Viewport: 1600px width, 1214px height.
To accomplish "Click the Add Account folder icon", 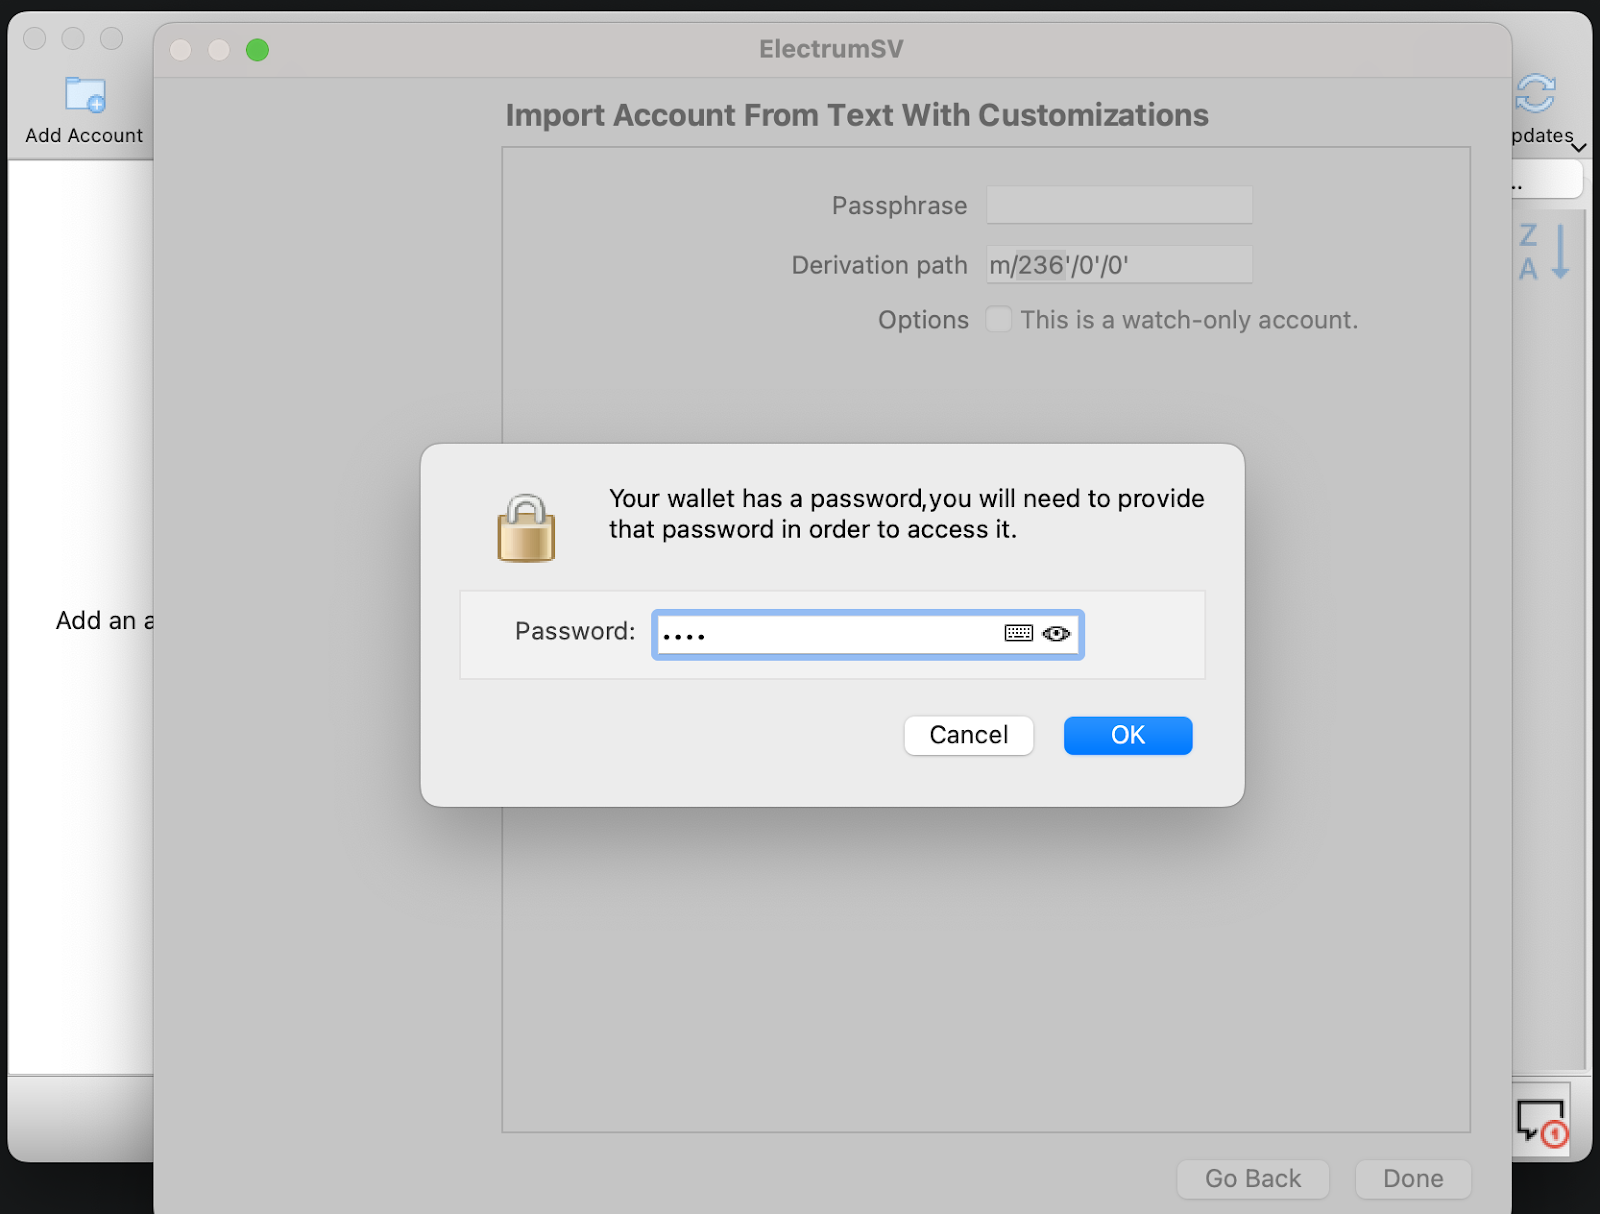I will point(85,95).
